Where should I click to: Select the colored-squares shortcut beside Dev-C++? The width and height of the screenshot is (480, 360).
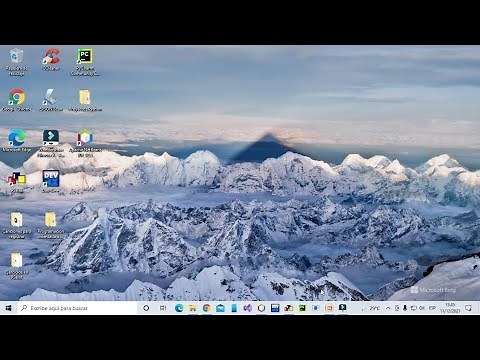17,182
